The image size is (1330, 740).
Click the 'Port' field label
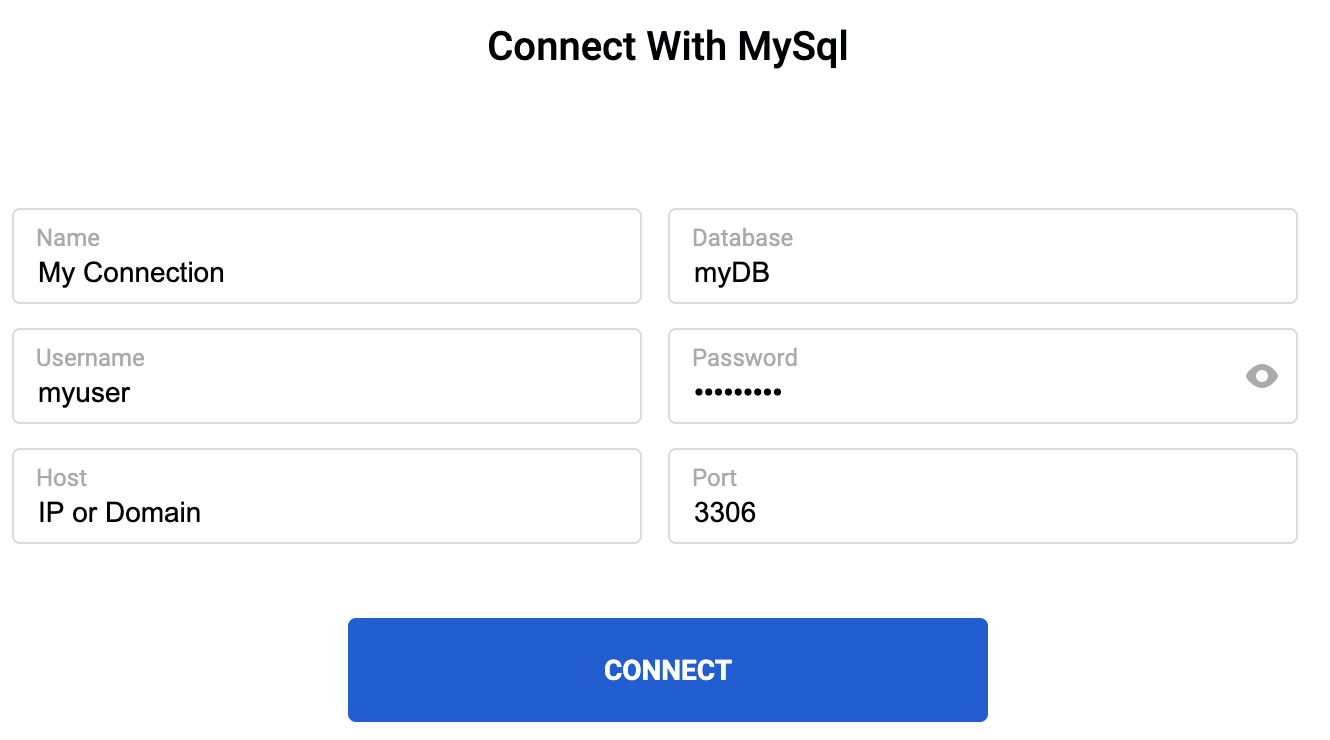[714, 478]
